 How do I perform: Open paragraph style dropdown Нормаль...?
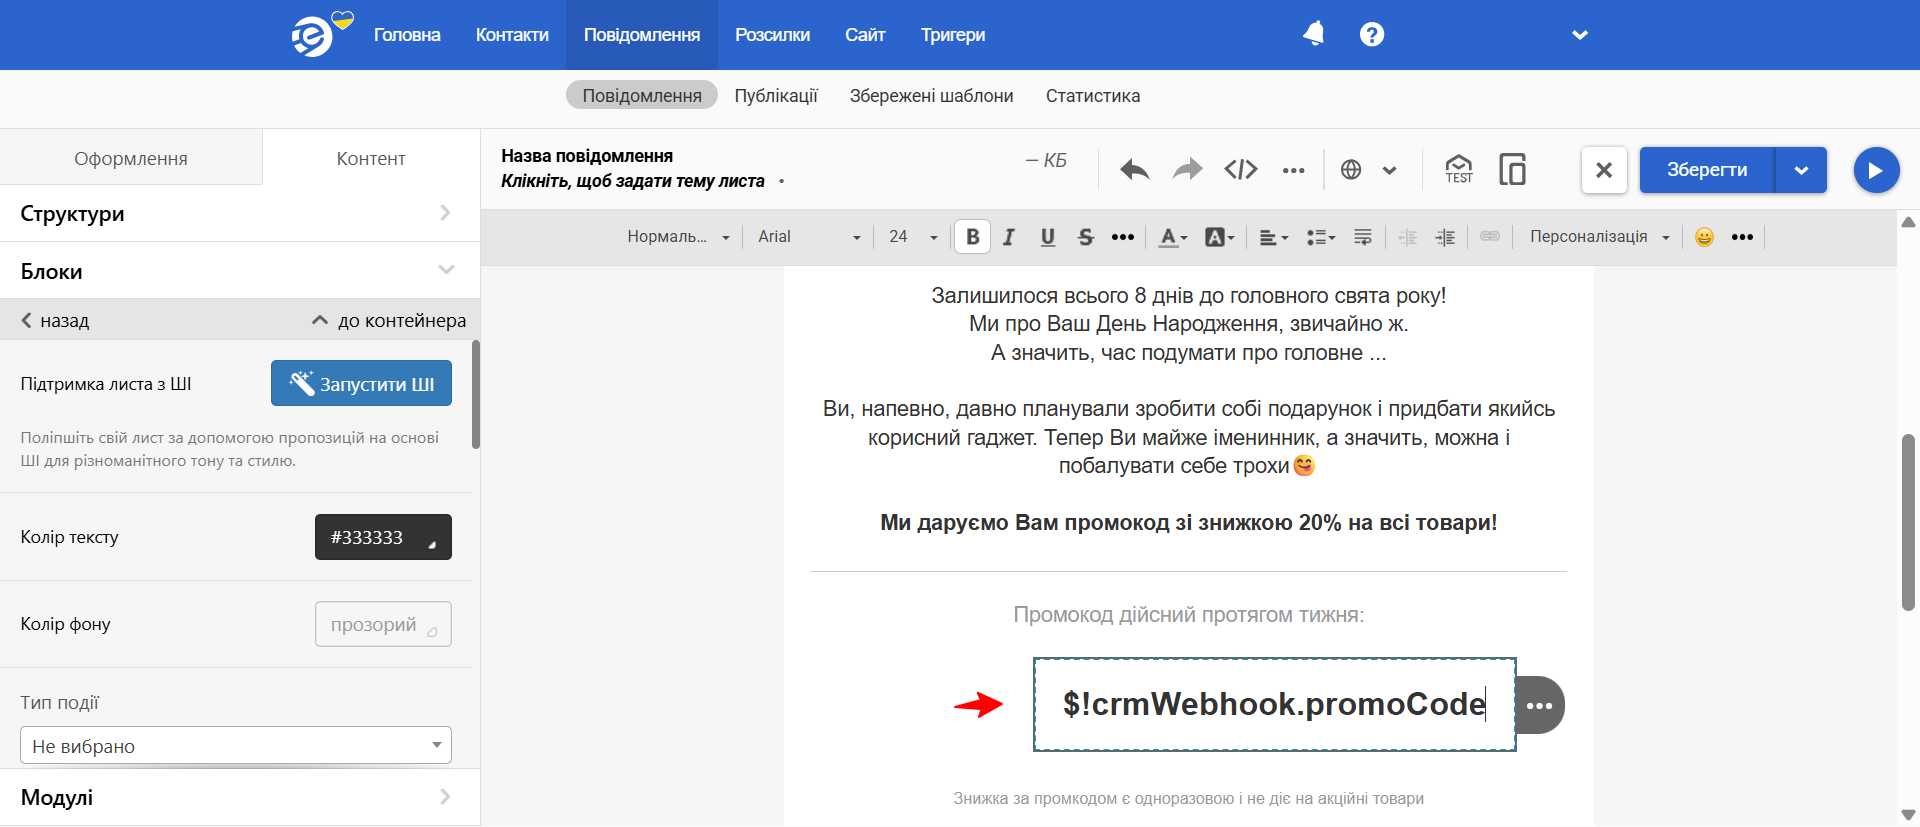click(678, 237)
